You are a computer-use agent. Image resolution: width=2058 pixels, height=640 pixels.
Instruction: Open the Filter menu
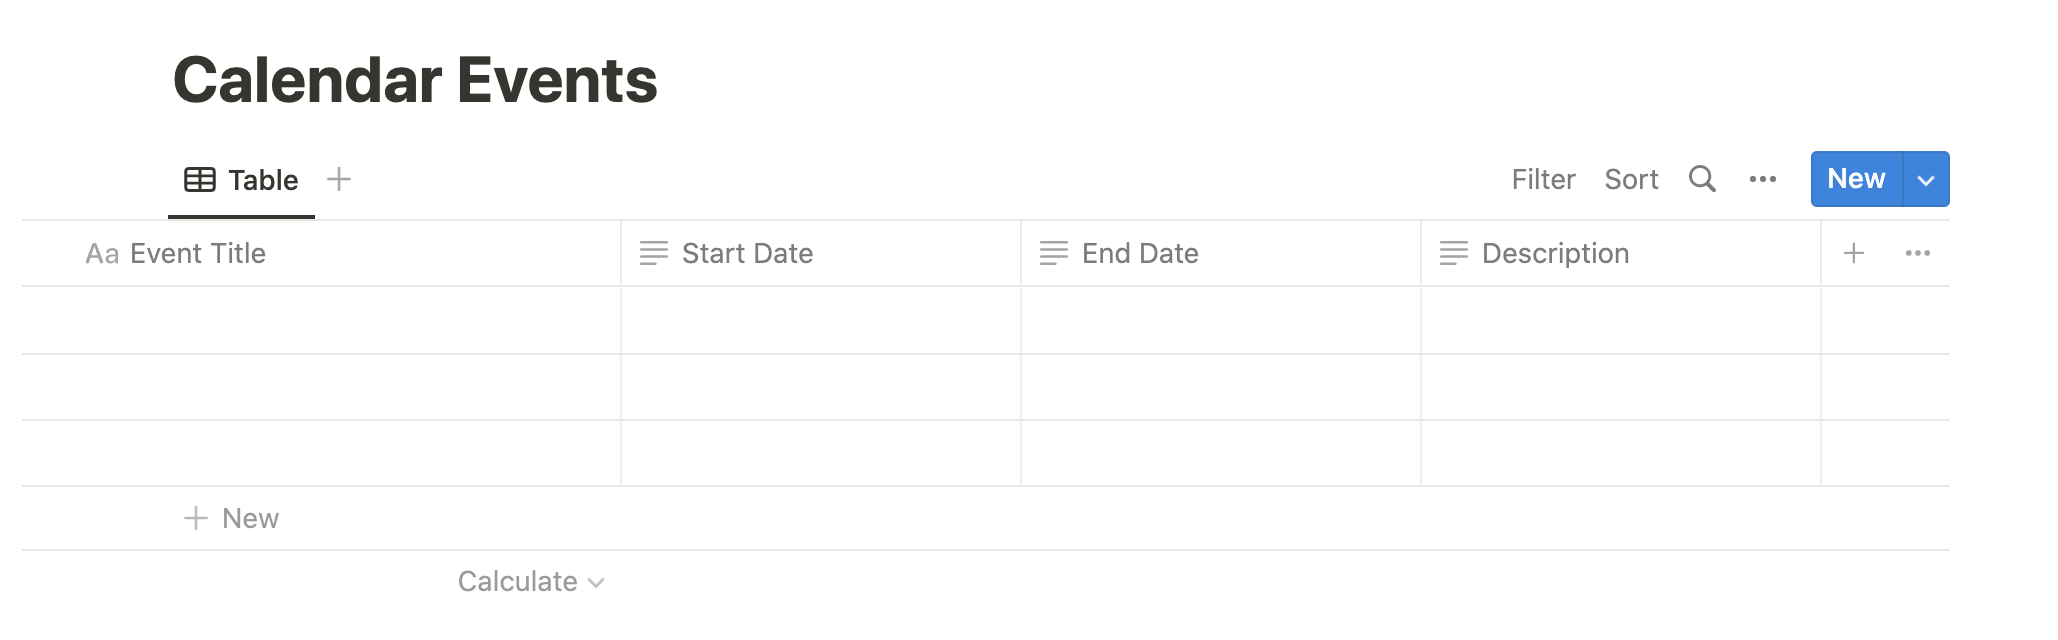click(x=1543, y=179)
